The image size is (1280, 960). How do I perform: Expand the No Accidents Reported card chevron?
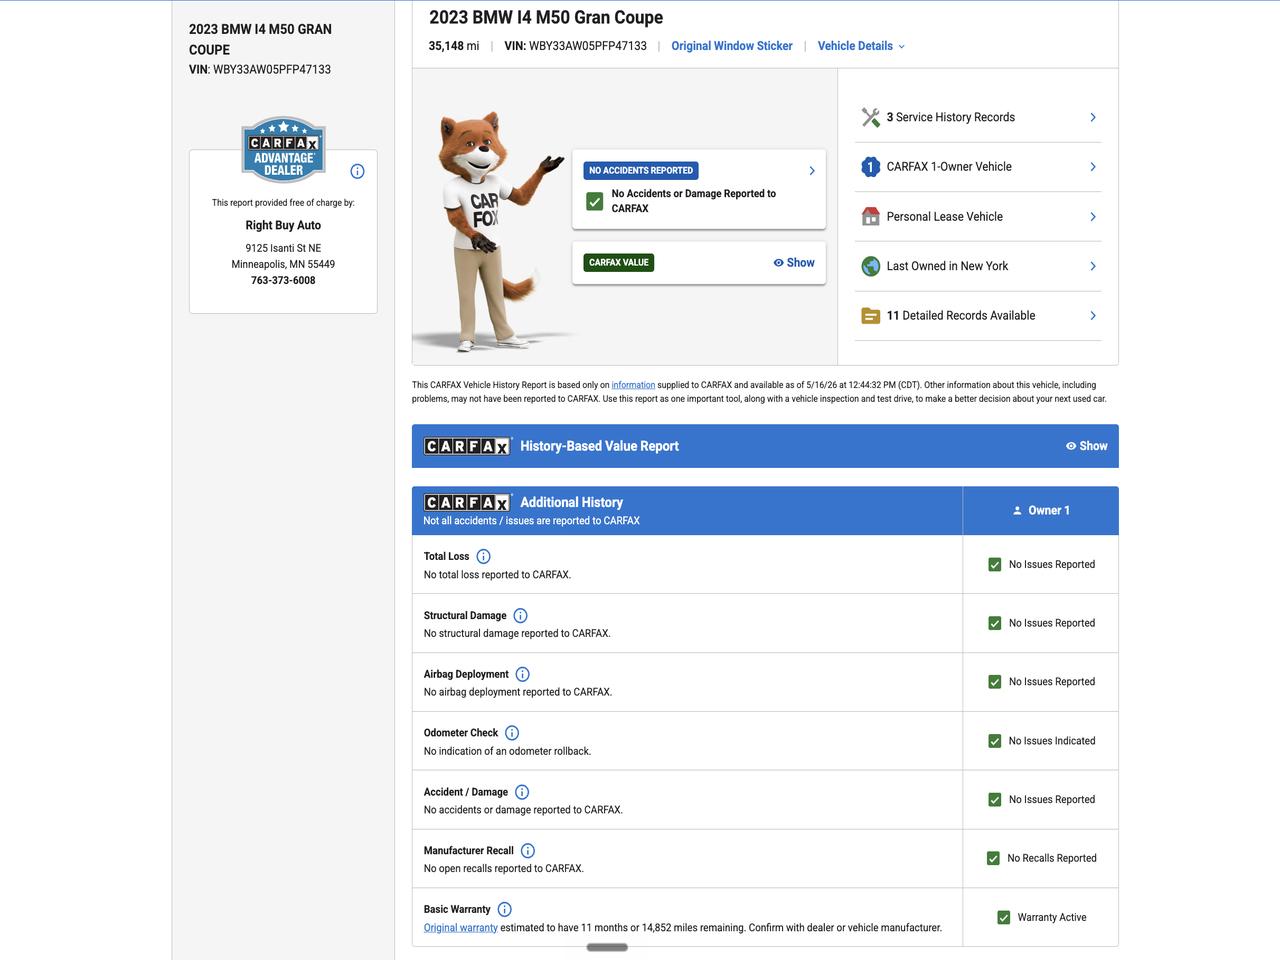[812, 171]
